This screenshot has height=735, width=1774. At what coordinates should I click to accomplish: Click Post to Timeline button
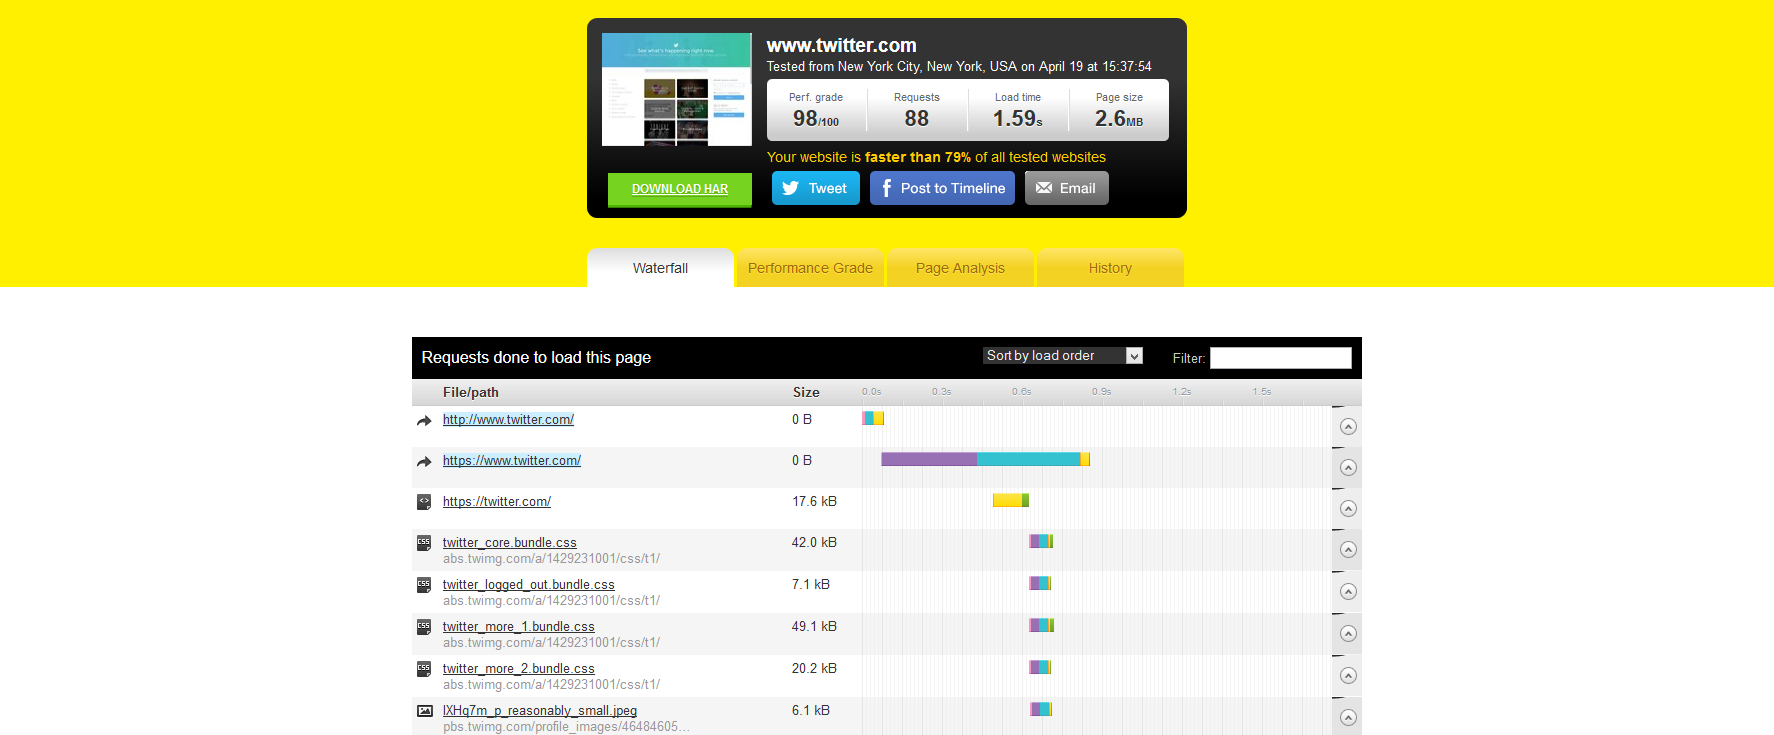pyautogui.click(x=942, y=188)
